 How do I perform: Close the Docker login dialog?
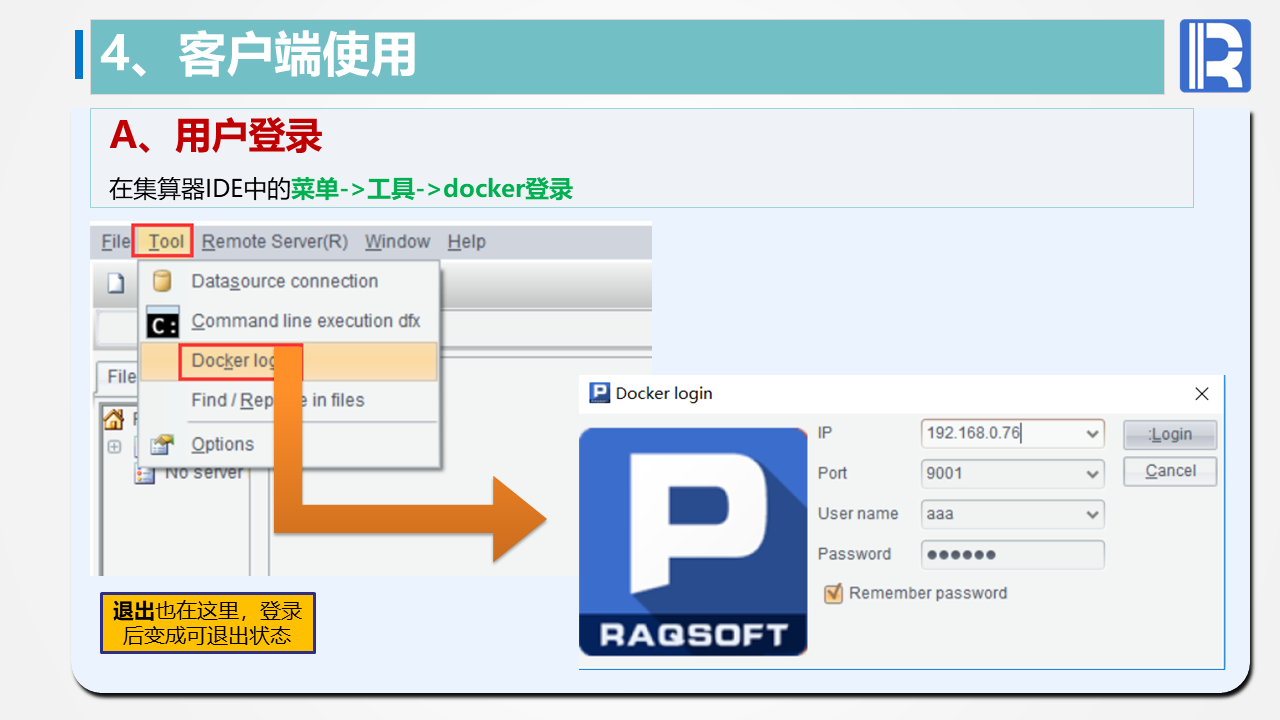coord(1202,394)
